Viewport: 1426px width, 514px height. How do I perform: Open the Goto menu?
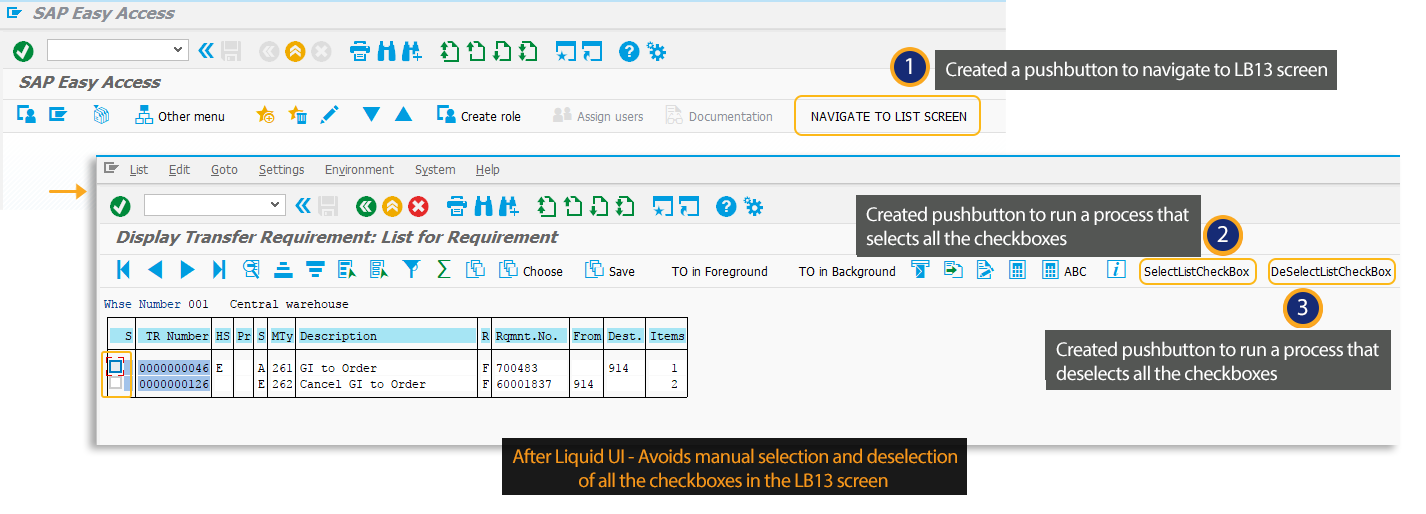pos(224,170)
